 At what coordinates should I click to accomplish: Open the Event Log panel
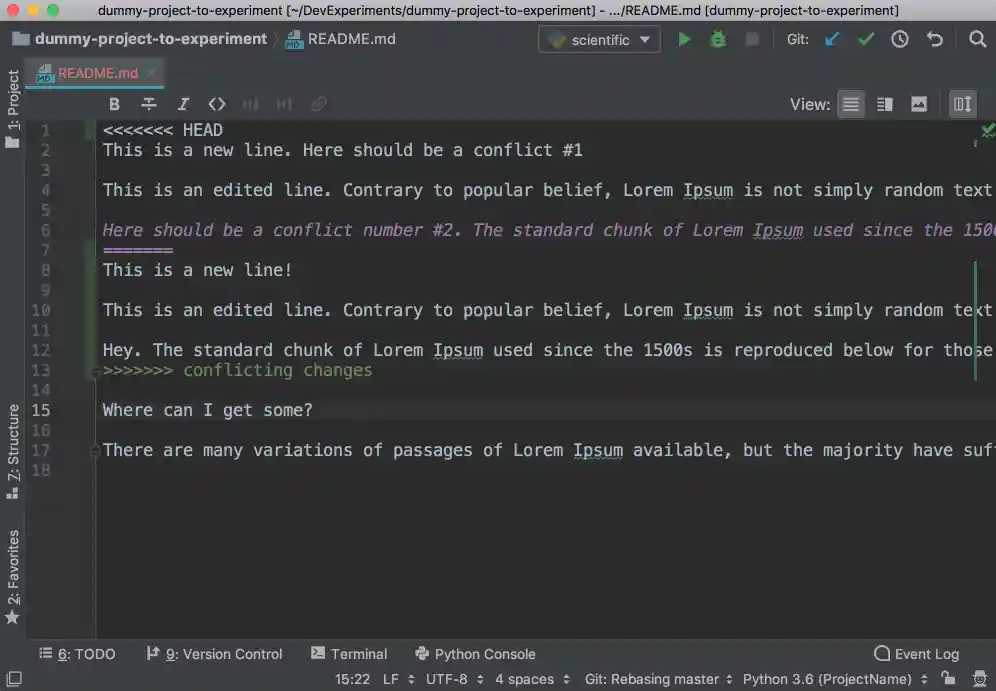click(916, 654)
